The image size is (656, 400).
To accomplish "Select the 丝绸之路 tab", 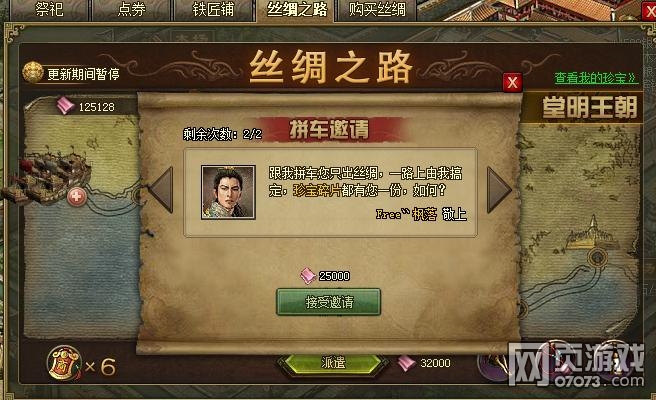I will pyautogui.click(x=297, y=10).
